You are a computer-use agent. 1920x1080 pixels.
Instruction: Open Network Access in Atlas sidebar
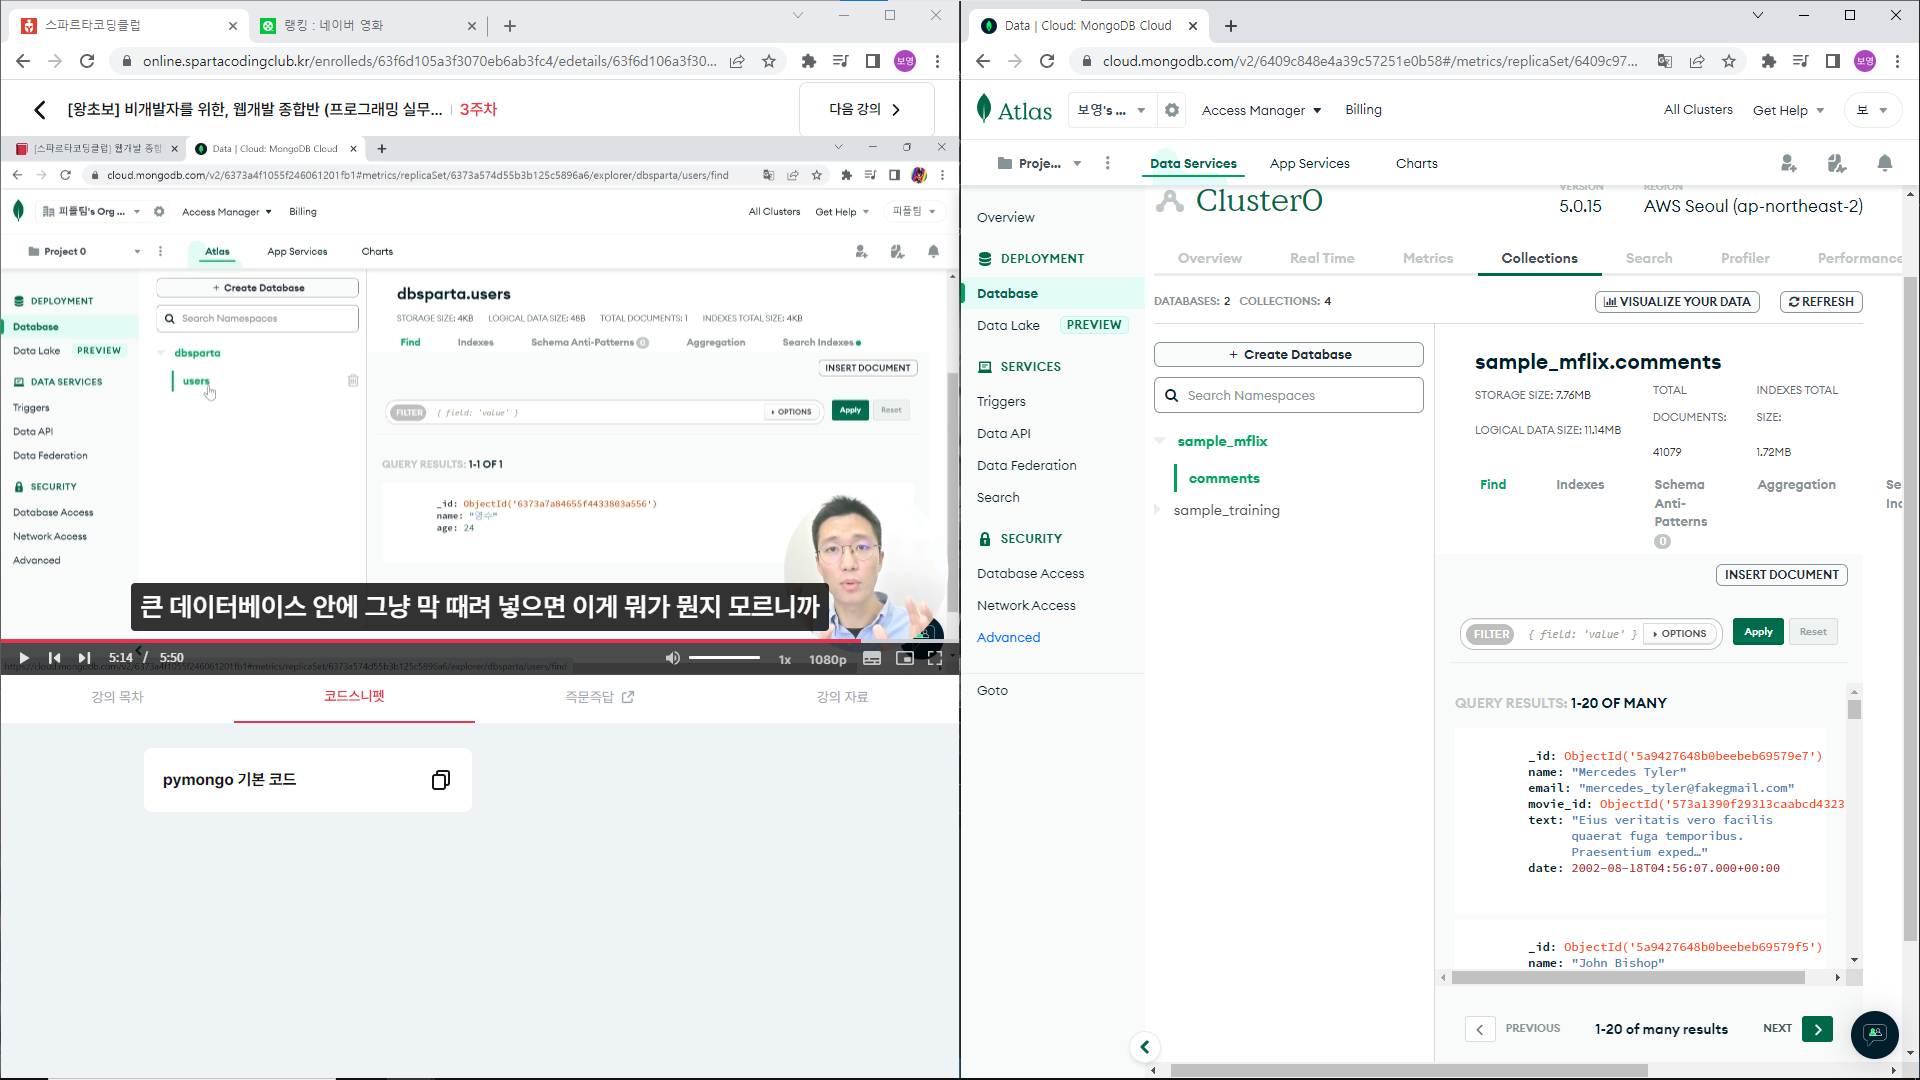1026,606
